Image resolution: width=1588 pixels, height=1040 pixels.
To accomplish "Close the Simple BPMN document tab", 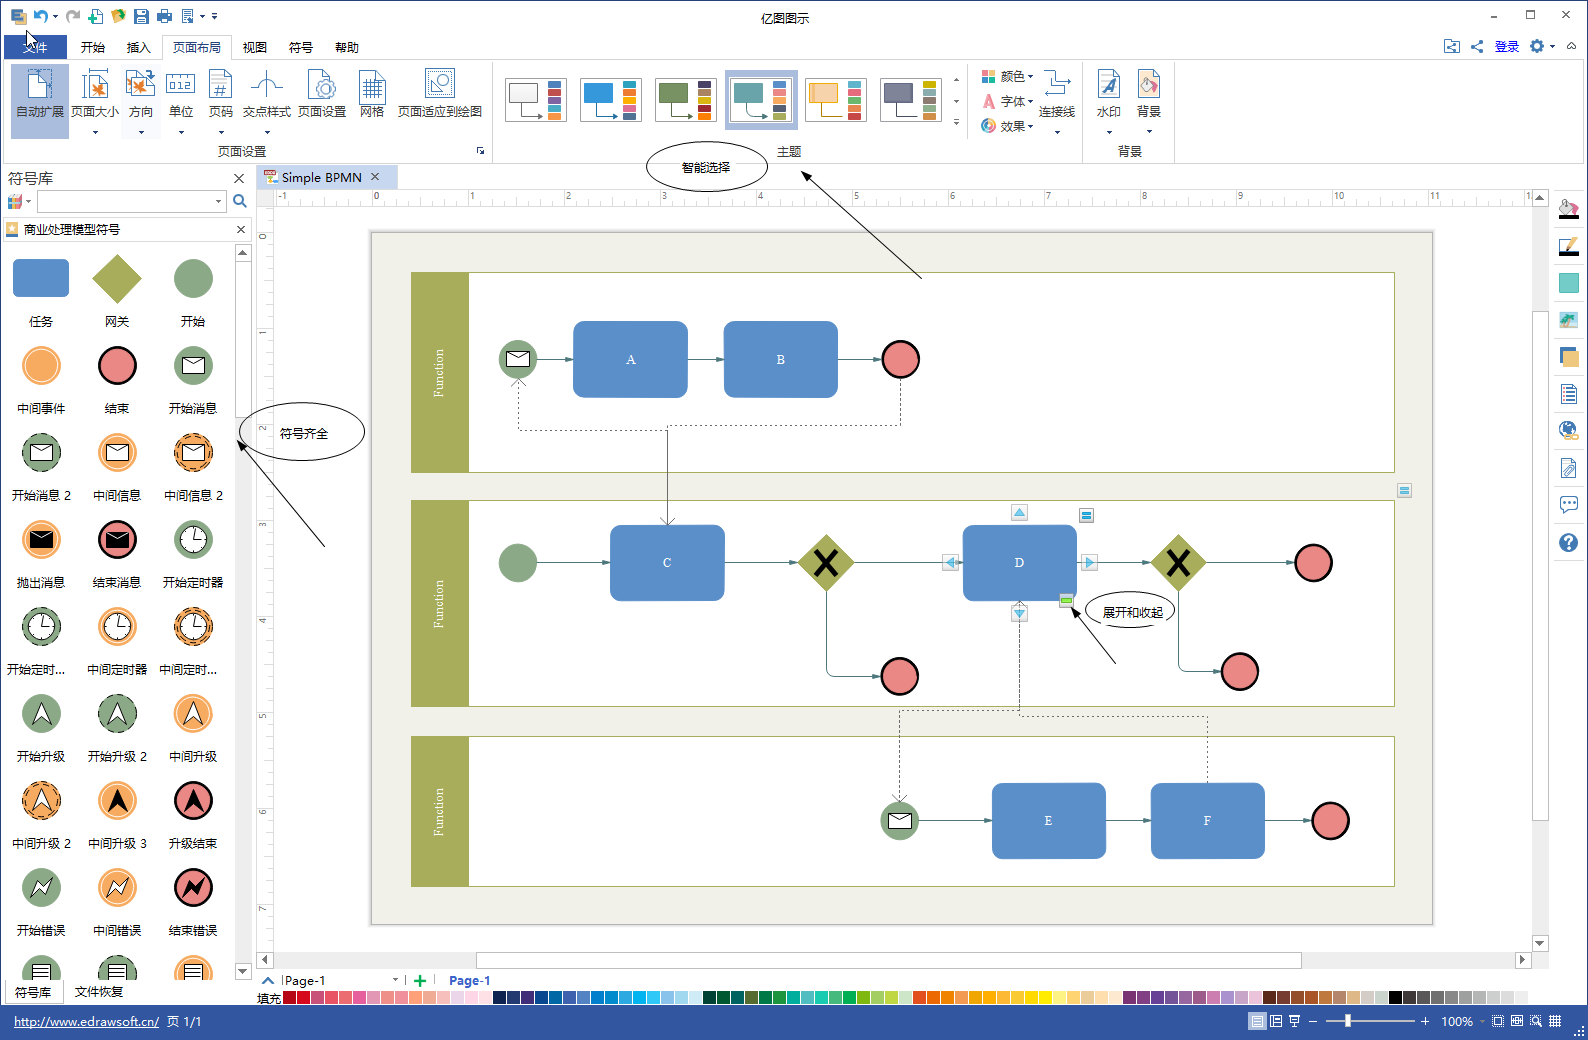I will (376, 177).
